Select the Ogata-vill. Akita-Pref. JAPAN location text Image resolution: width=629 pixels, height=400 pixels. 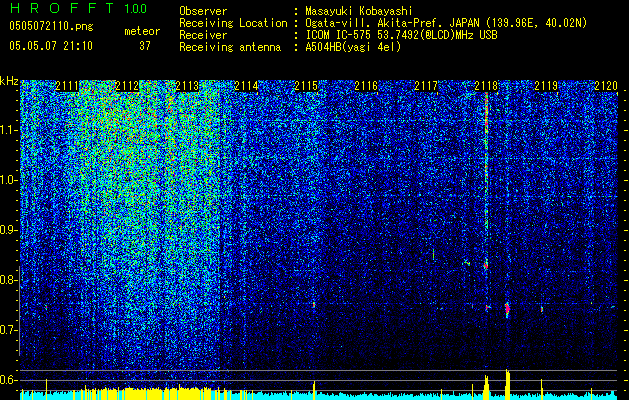coord(446,23)
